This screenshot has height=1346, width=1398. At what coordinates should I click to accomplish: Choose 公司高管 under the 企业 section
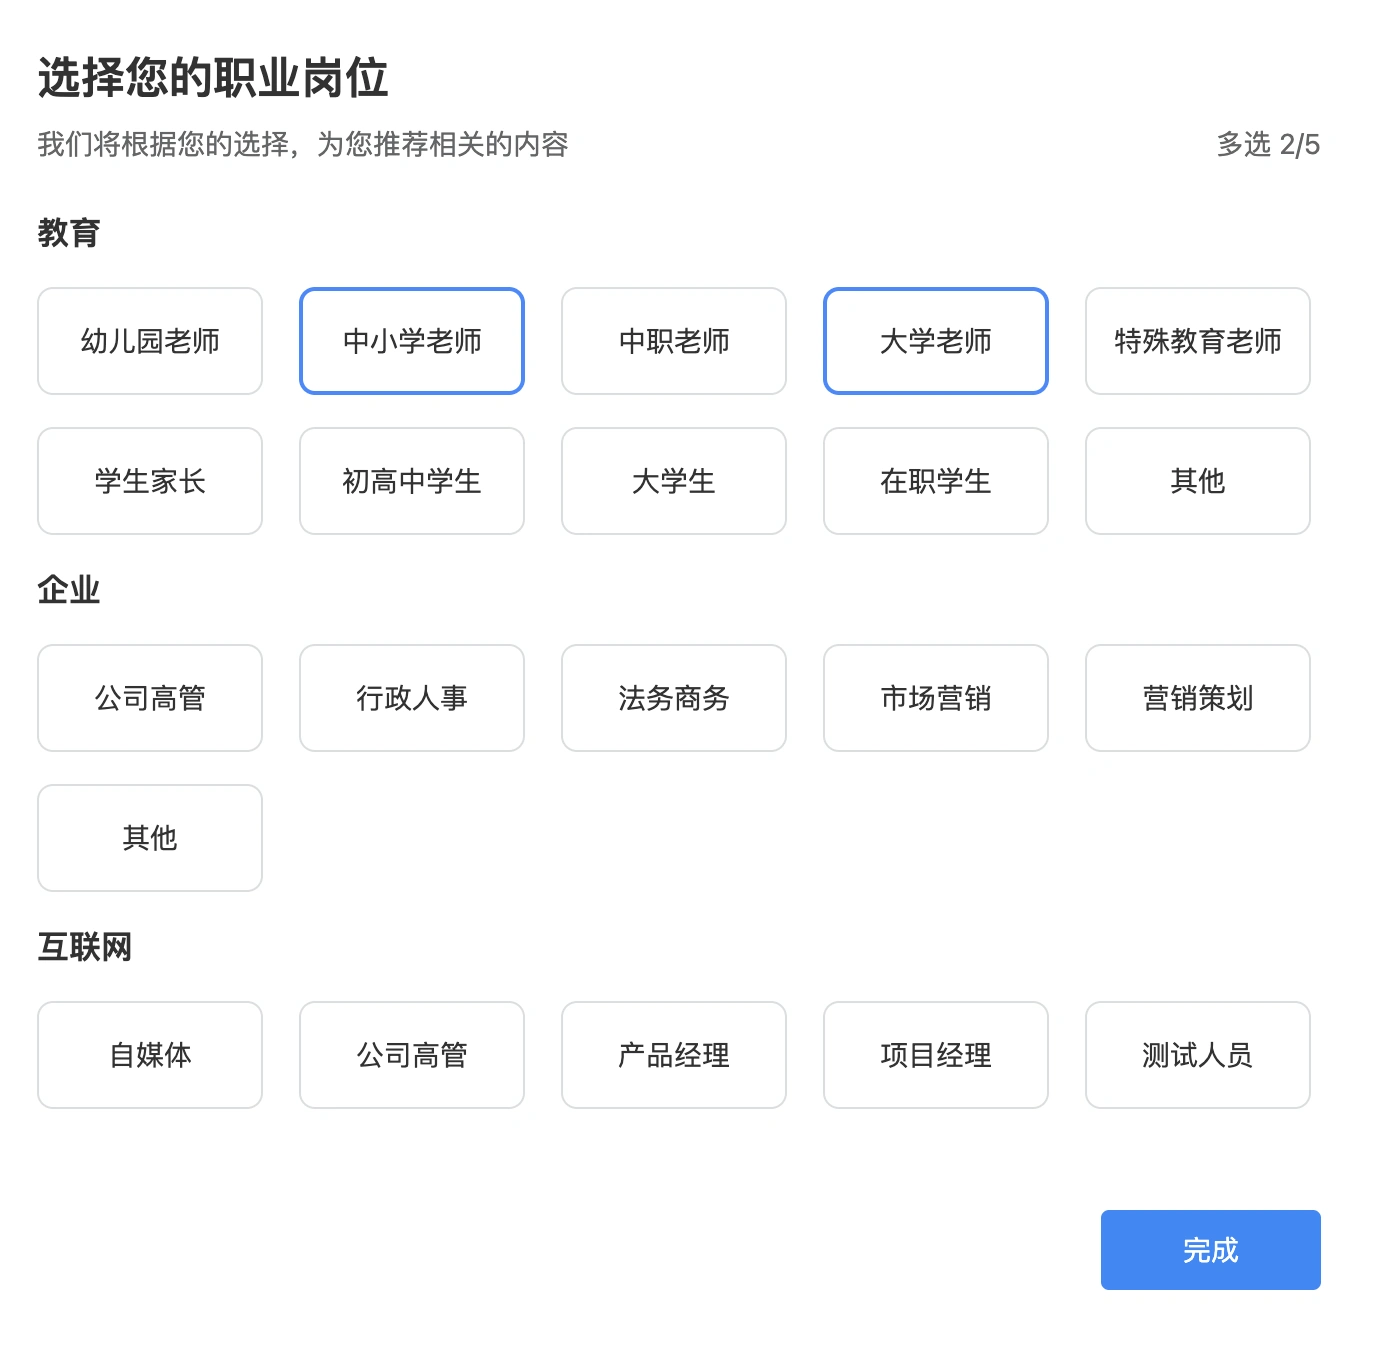point(149,698)
